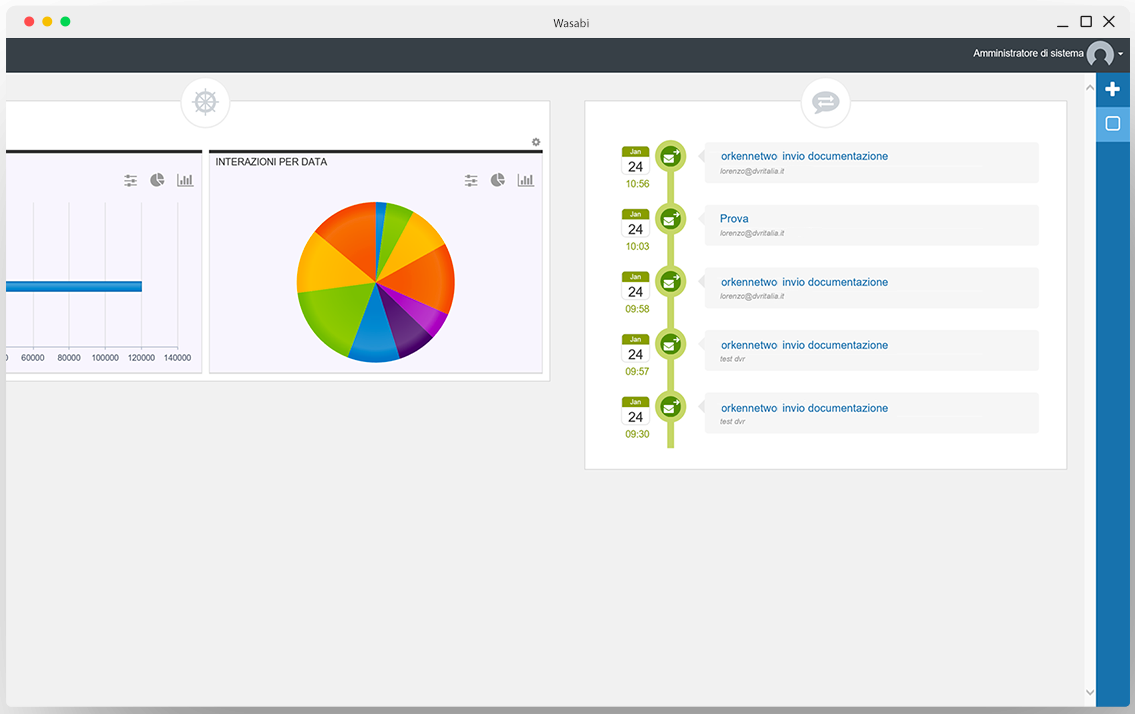The image size is (1135, 714).
Task: Click the Jan 24 calendar badge at 09:30
Action: [x=636, y=411]
